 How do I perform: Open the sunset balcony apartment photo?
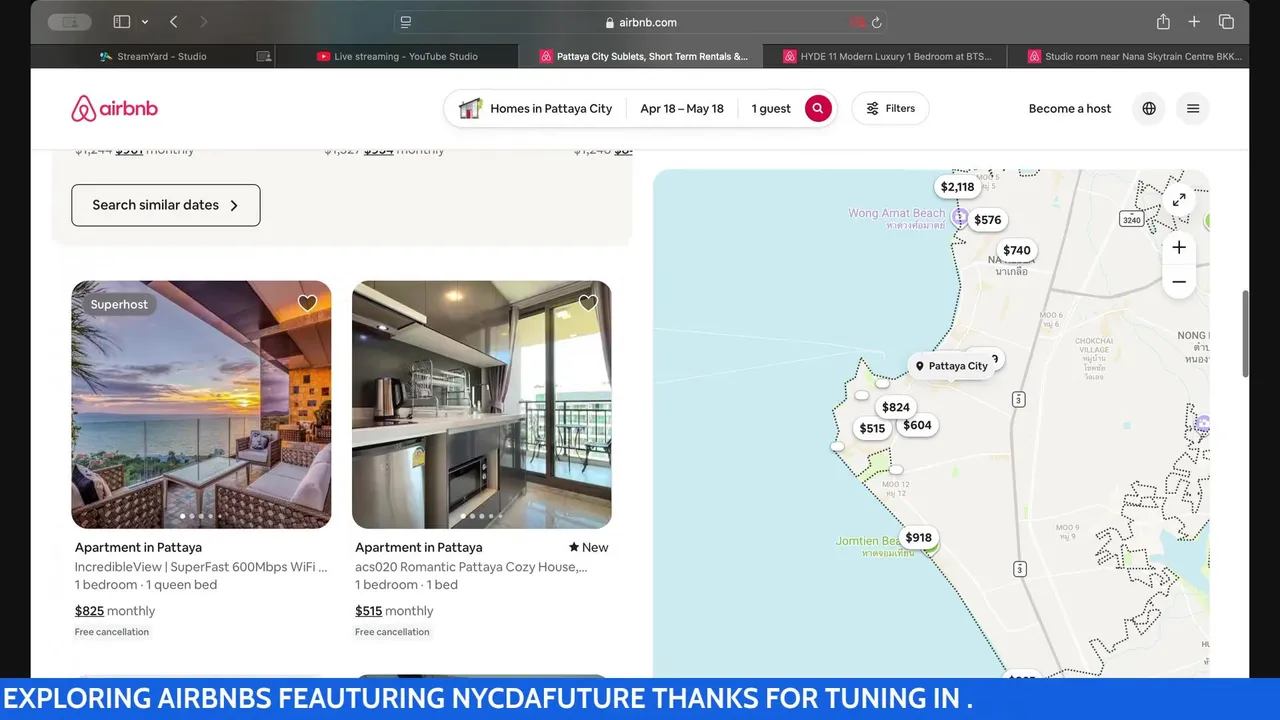(201, 404)
